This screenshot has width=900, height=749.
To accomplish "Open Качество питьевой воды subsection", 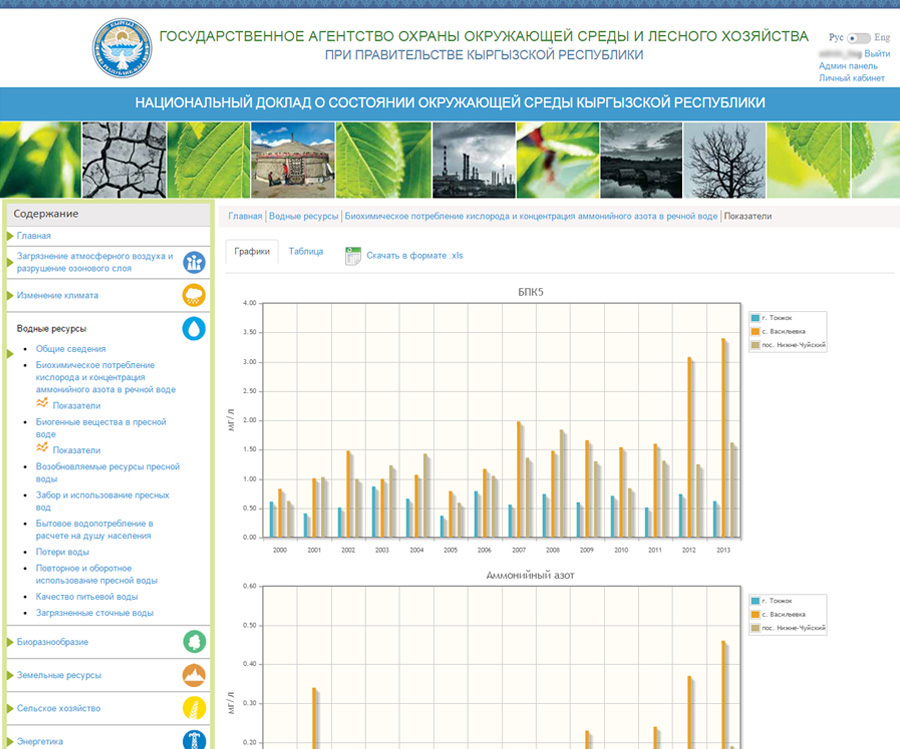I will coord(87,597).
